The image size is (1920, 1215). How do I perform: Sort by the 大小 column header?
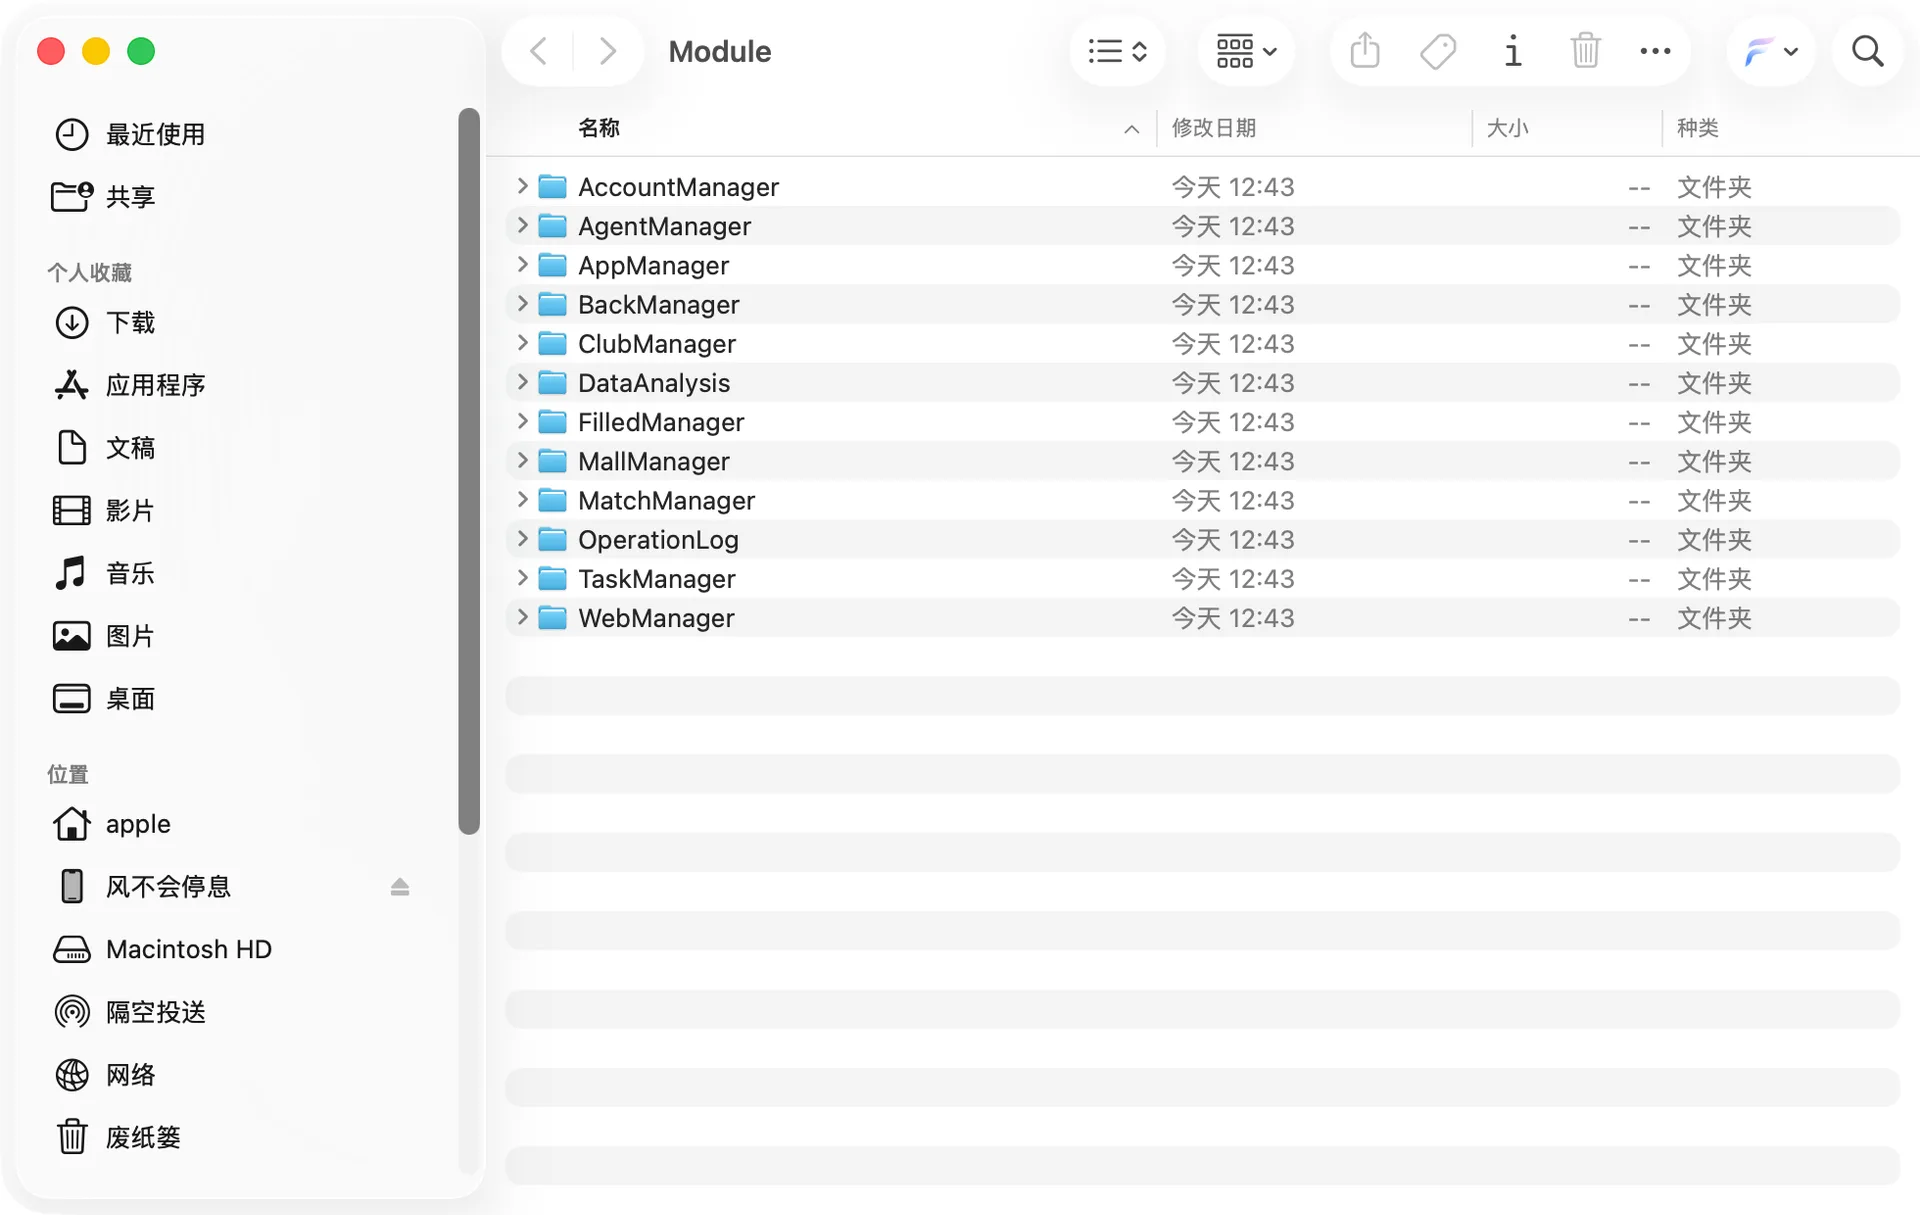(1507, 128)
